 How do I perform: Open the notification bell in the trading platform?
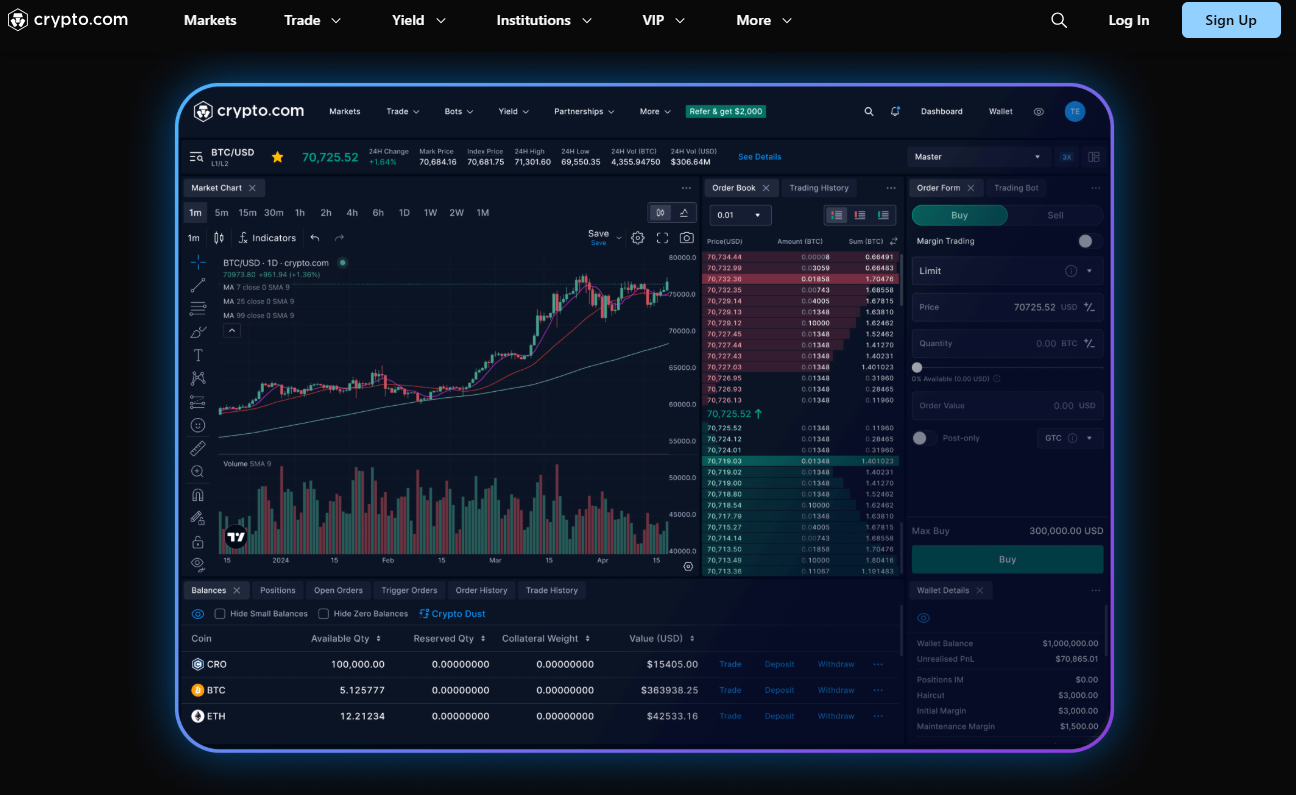[895, 111]
